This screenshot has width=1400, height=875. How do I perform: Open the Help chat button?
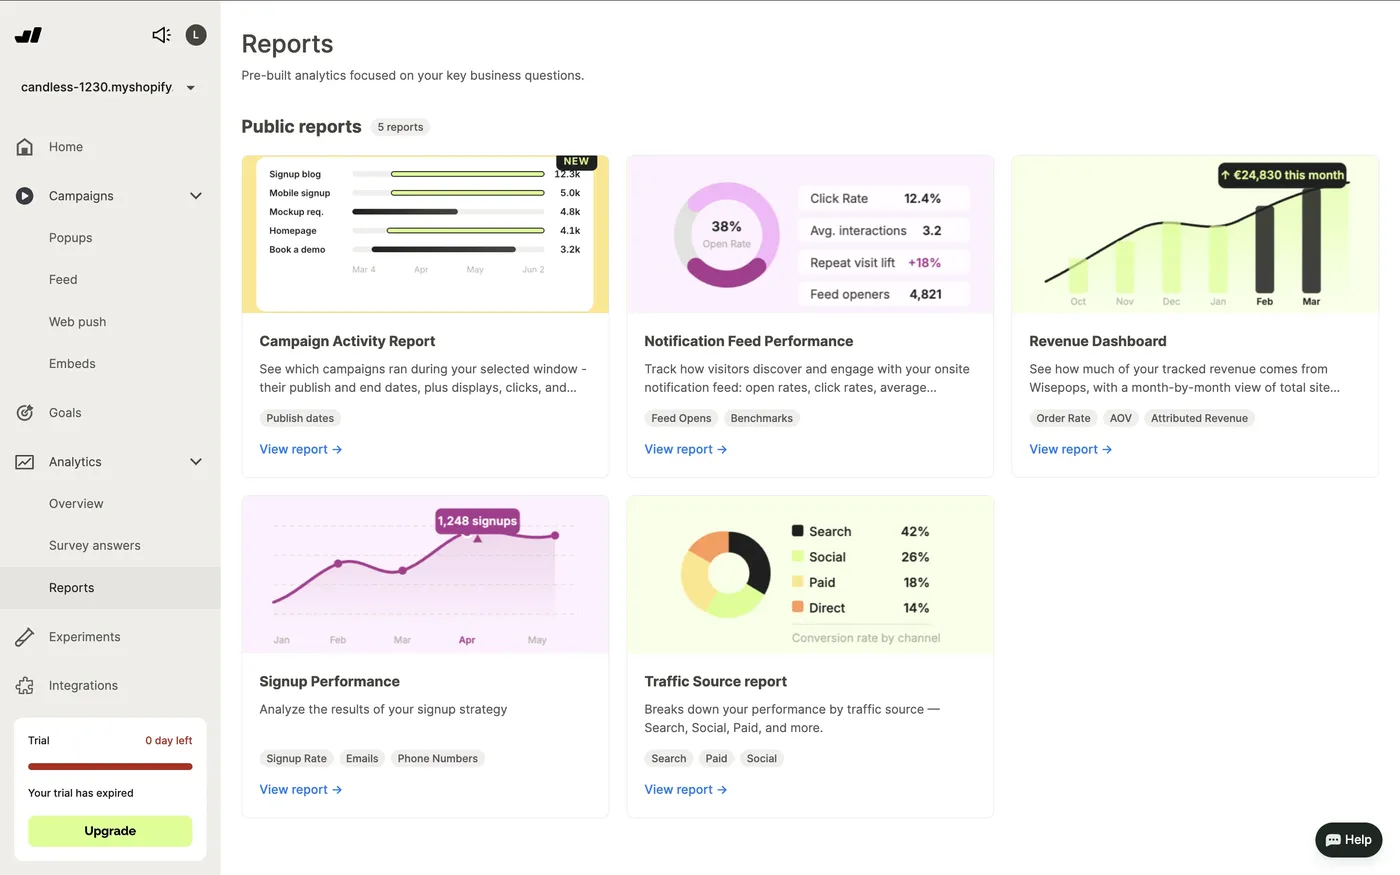[x=1349, y=840]
